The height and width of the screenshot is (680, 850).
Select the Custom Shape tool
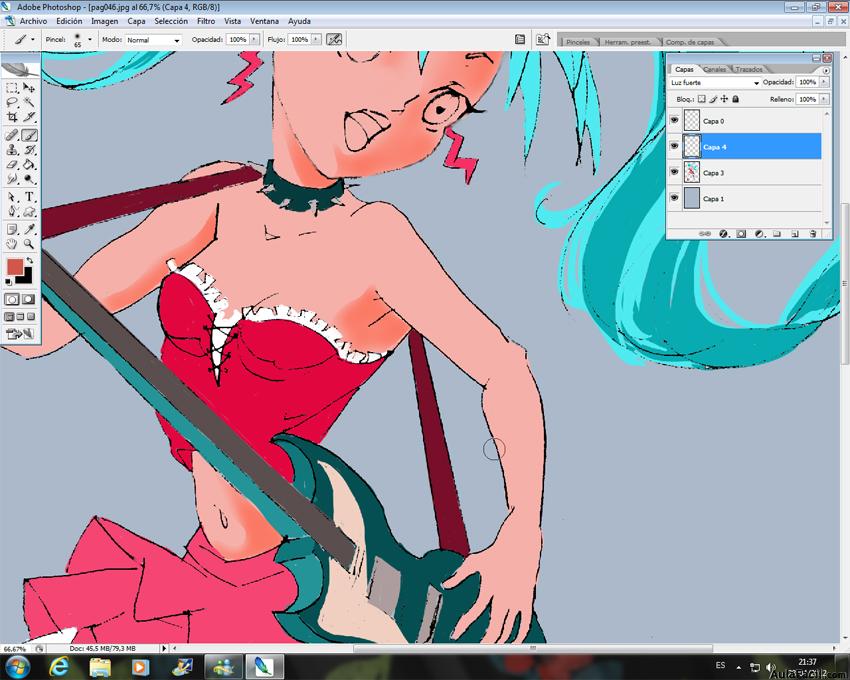[x=29, y=211]
